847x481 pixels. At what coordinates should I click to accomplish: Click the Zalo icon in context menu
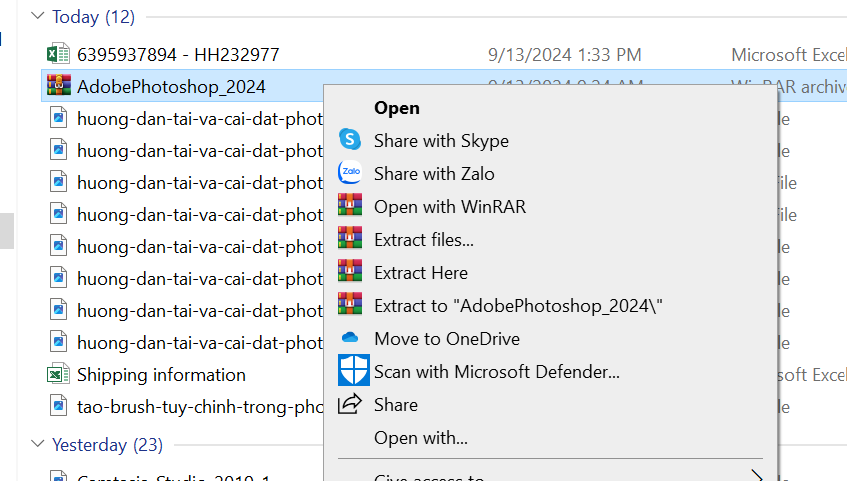coord(350,172)
